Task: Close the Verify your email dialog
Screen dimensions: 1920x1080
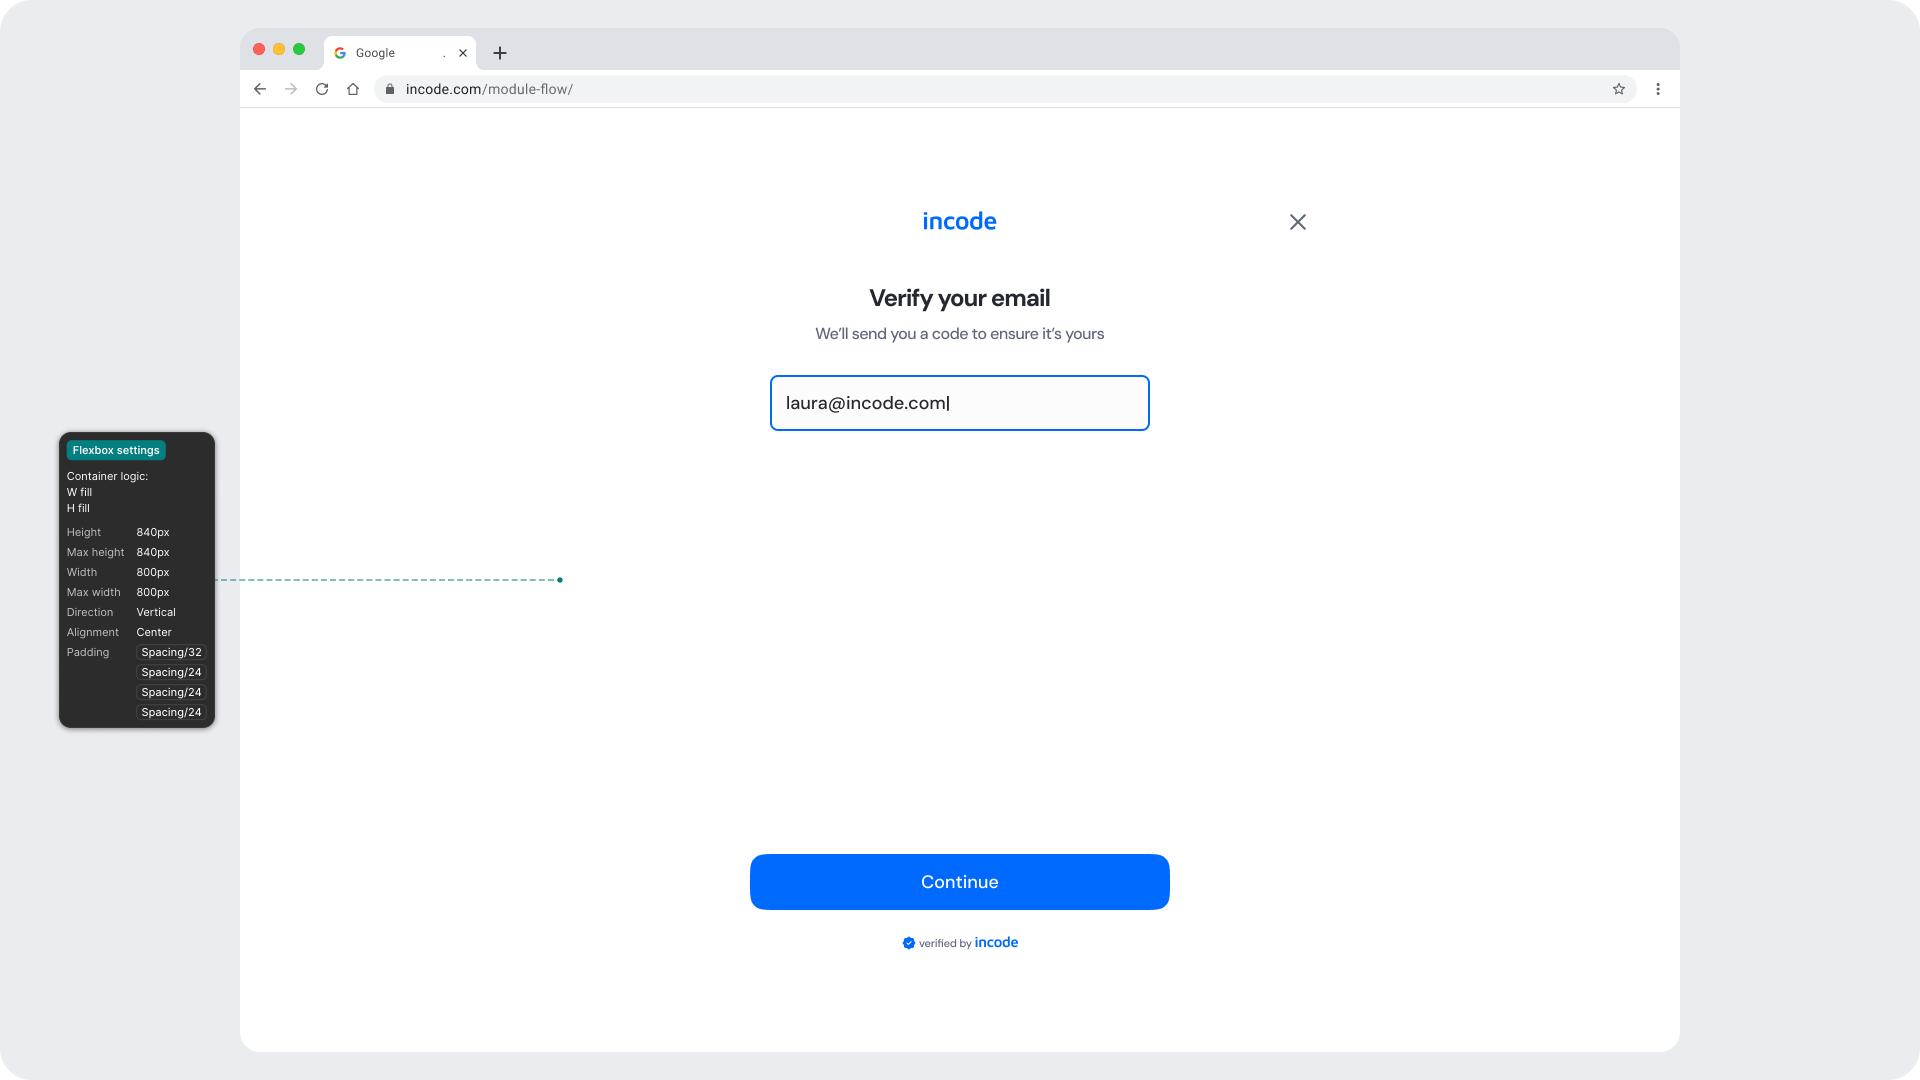Action: tap(1298, 222)
